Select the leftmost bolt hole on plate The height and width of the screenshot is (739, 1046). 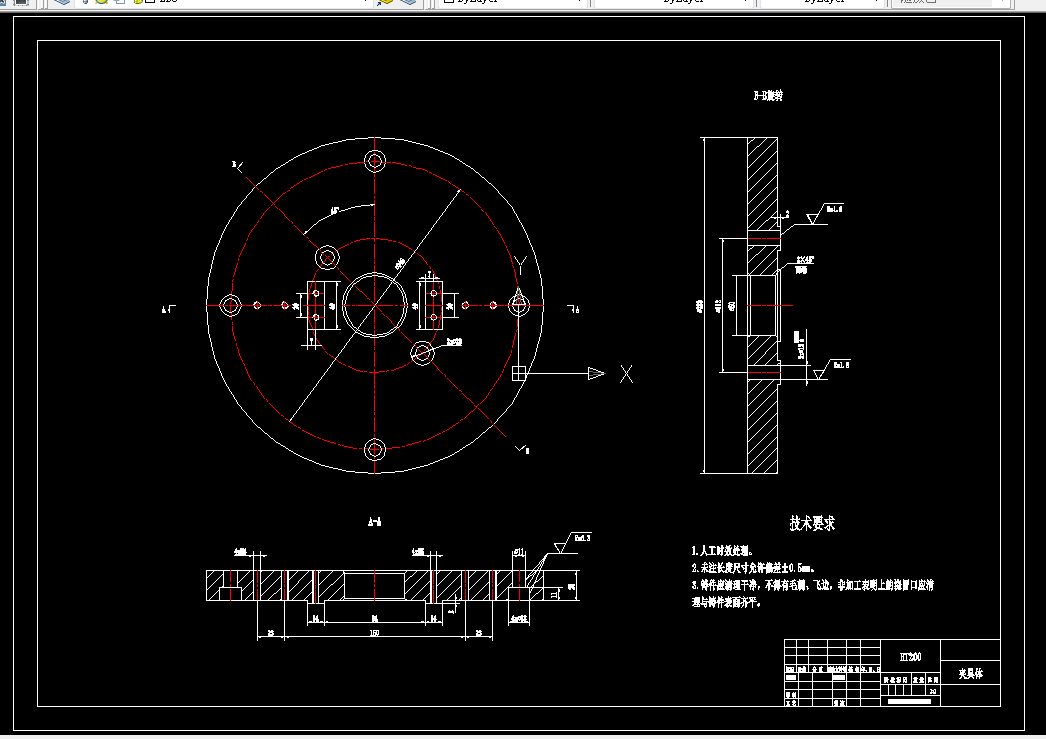click(x=231, y=305)
